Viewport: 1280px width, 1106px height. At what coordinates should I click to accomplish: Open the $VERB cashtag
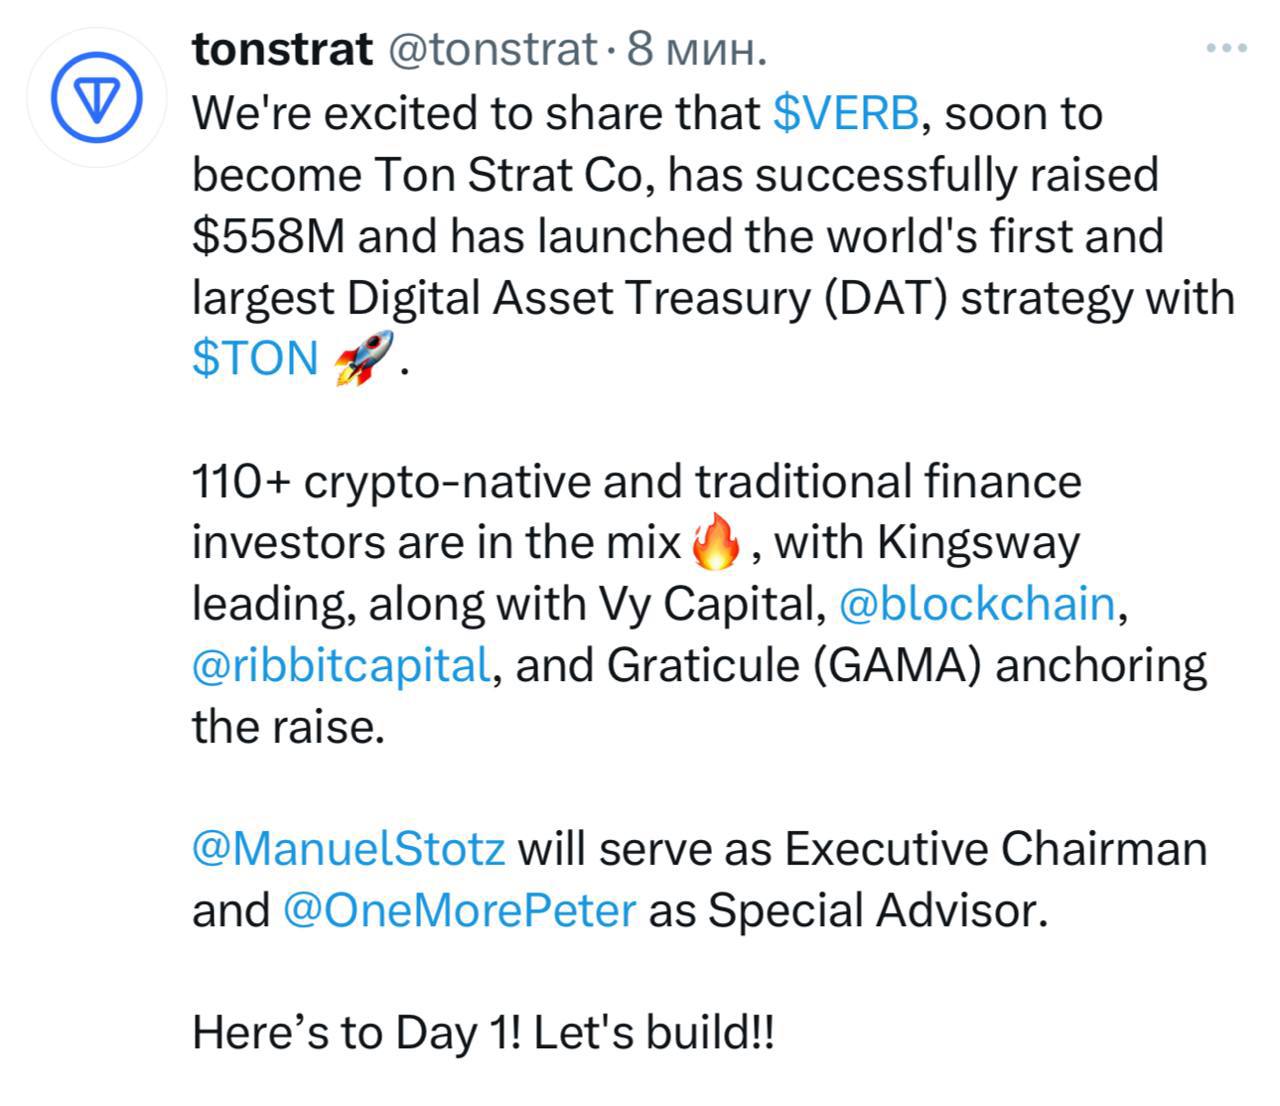tap(846, 113)
